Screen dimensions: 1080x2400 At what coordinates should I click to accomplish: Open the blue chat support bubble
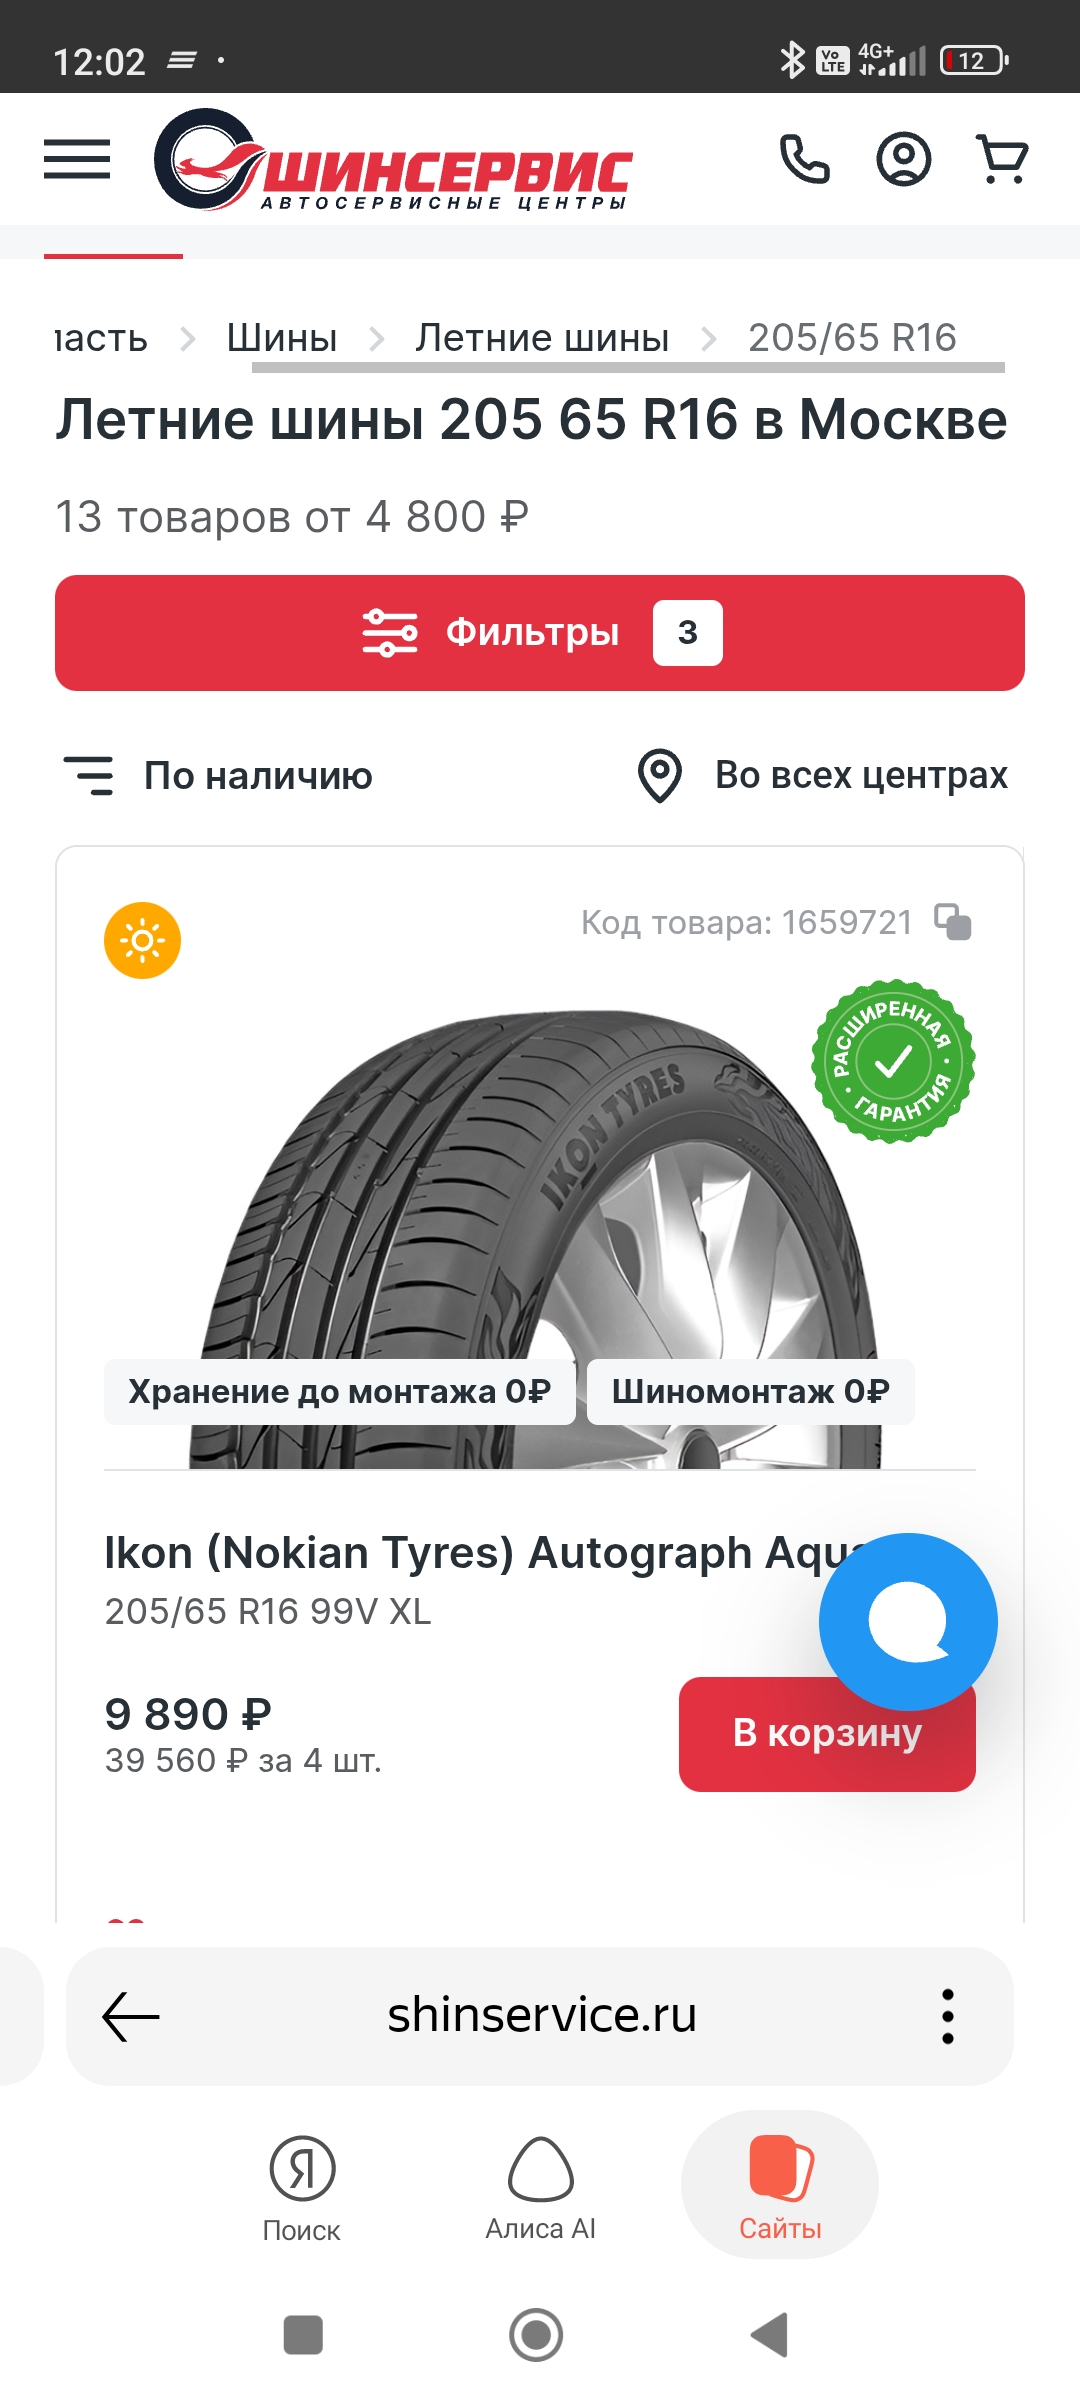click(908, 1621)
